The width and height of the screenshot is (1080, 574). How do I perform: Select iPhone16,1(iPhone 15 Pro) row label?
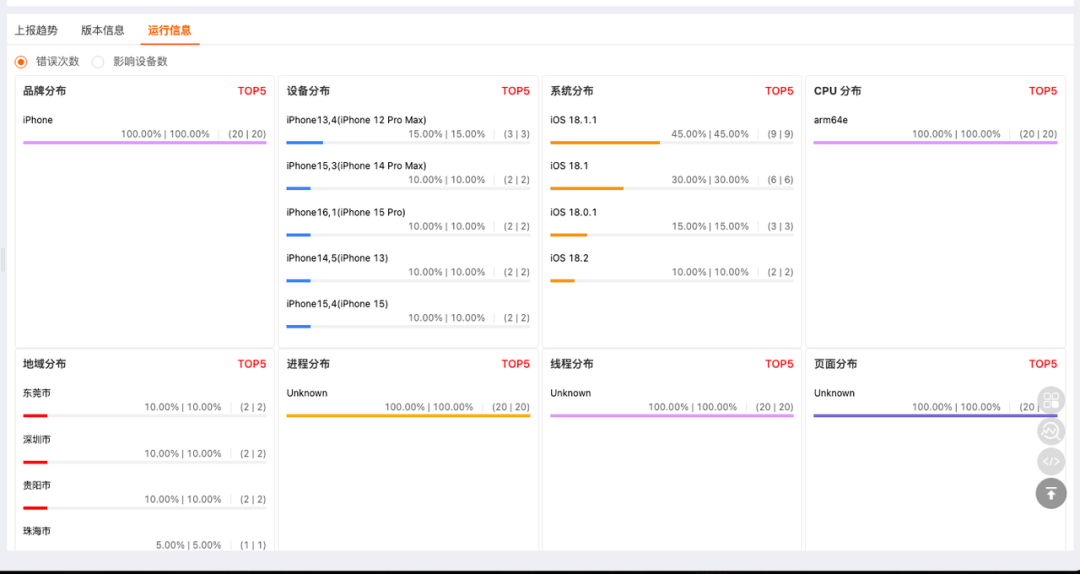click(x=346, y=212)
